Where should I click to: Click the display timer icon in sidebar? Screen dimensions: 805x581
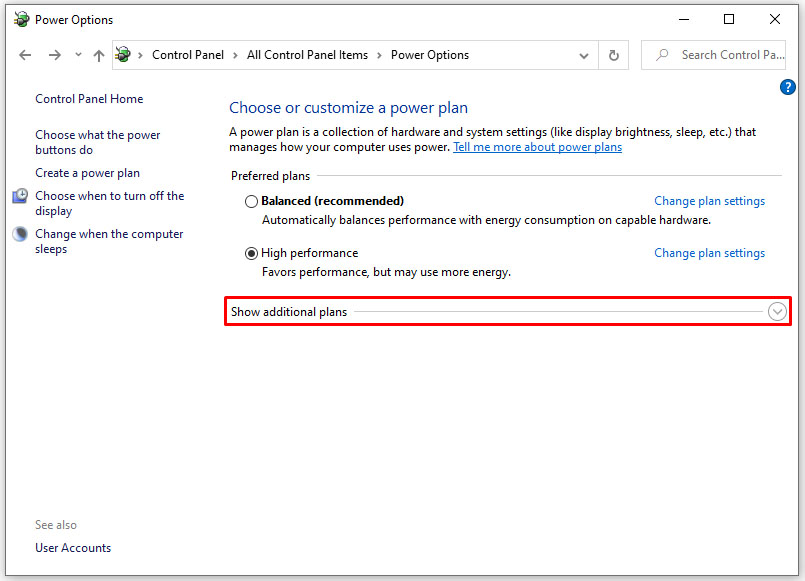click(20, 196)
